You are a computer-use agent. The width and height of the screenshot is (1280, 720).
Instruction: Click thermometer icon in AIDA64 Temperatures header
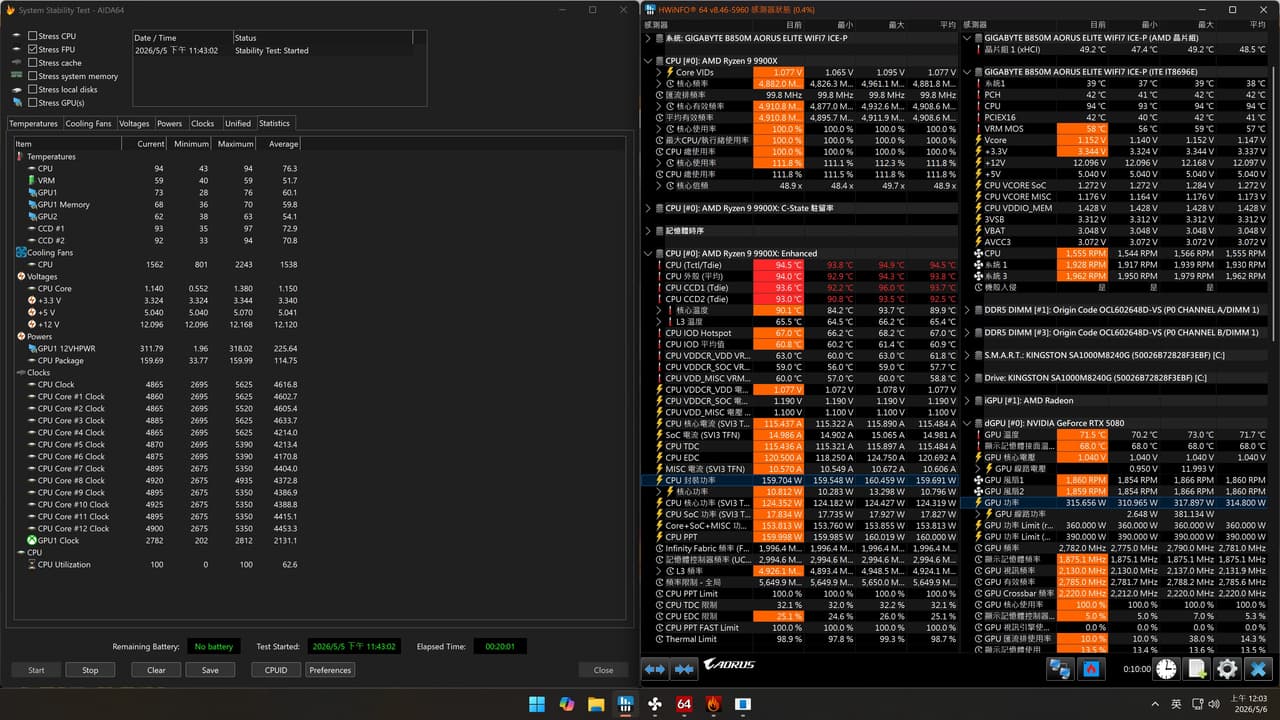tap(20, 156)
